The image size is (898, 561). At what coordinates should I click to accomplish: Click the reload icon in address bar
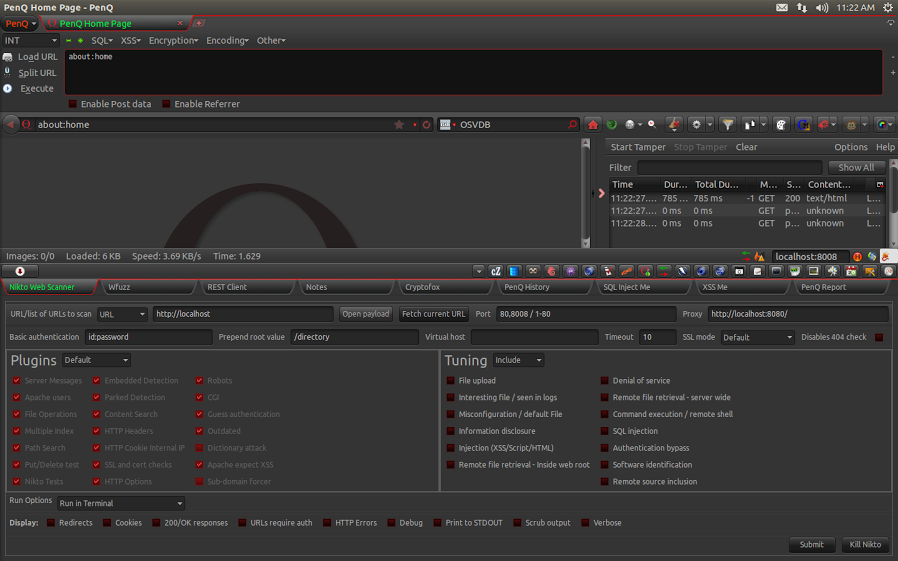click(x=426, y=124)
